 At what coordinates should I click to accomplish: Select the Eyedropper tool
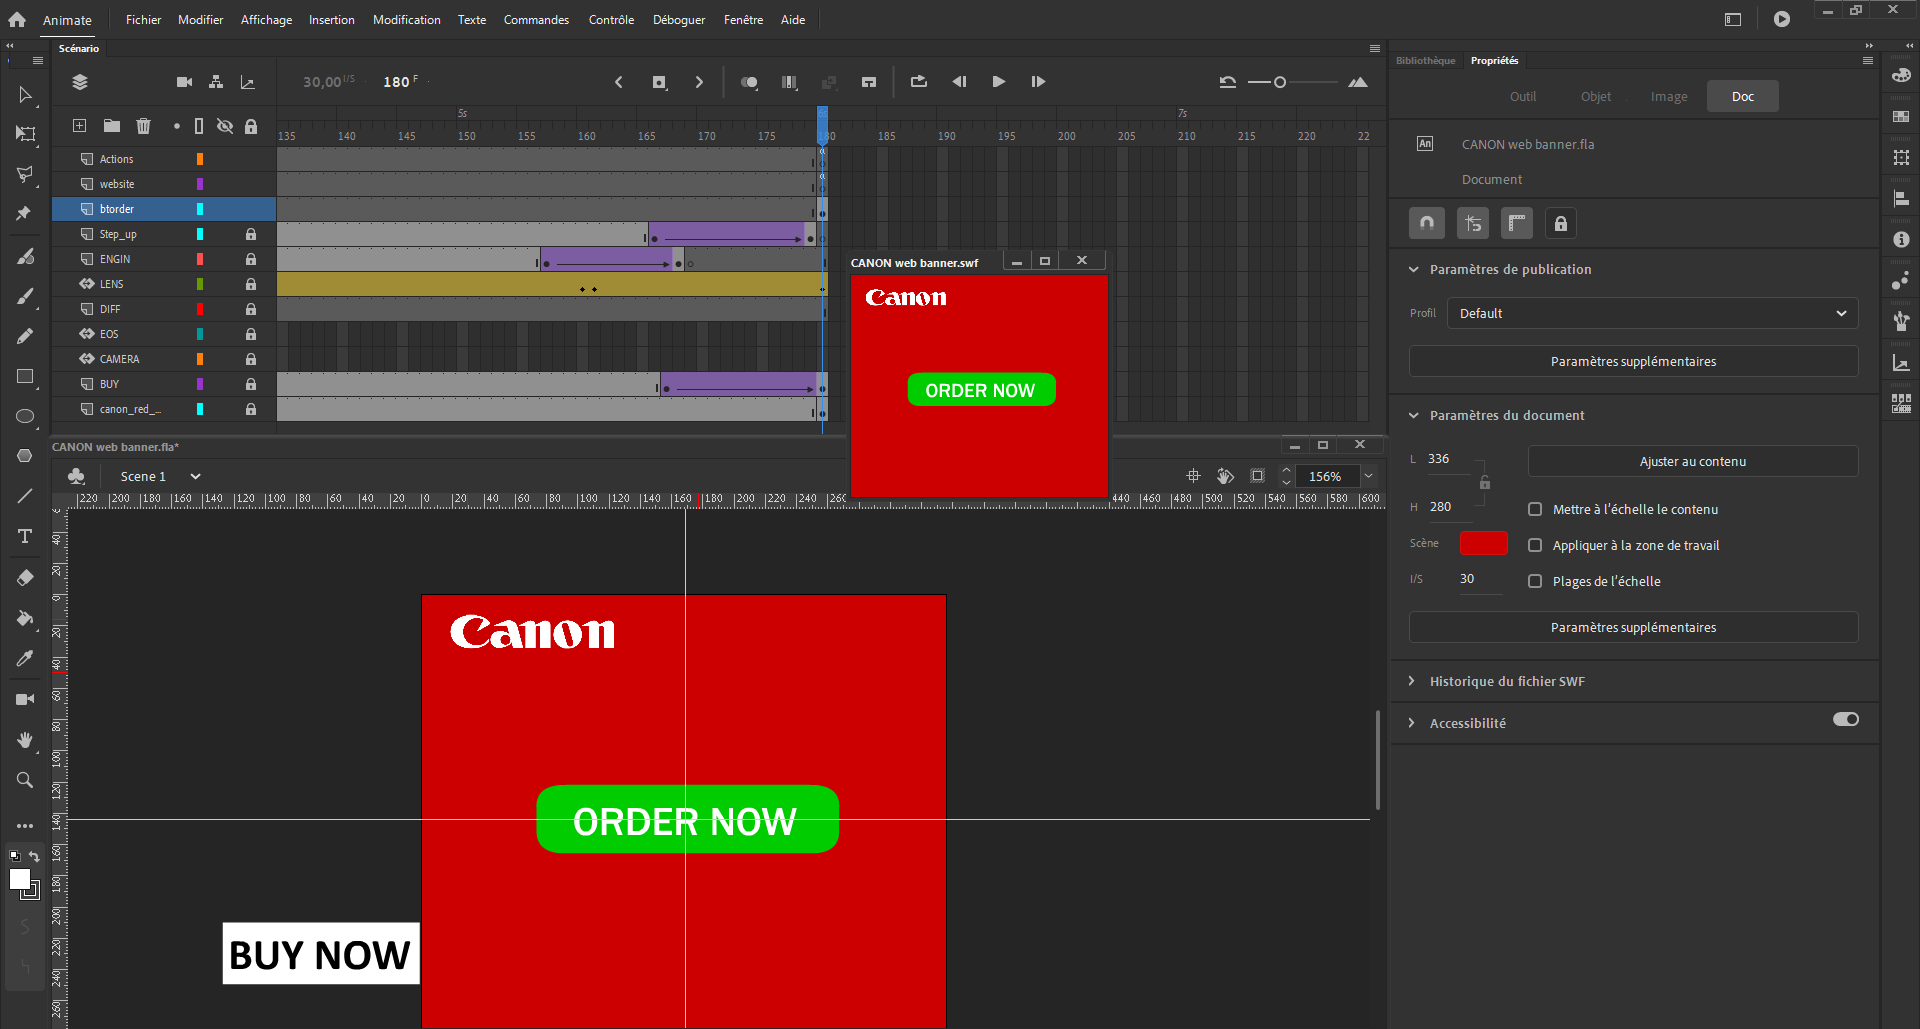[25, 658]
